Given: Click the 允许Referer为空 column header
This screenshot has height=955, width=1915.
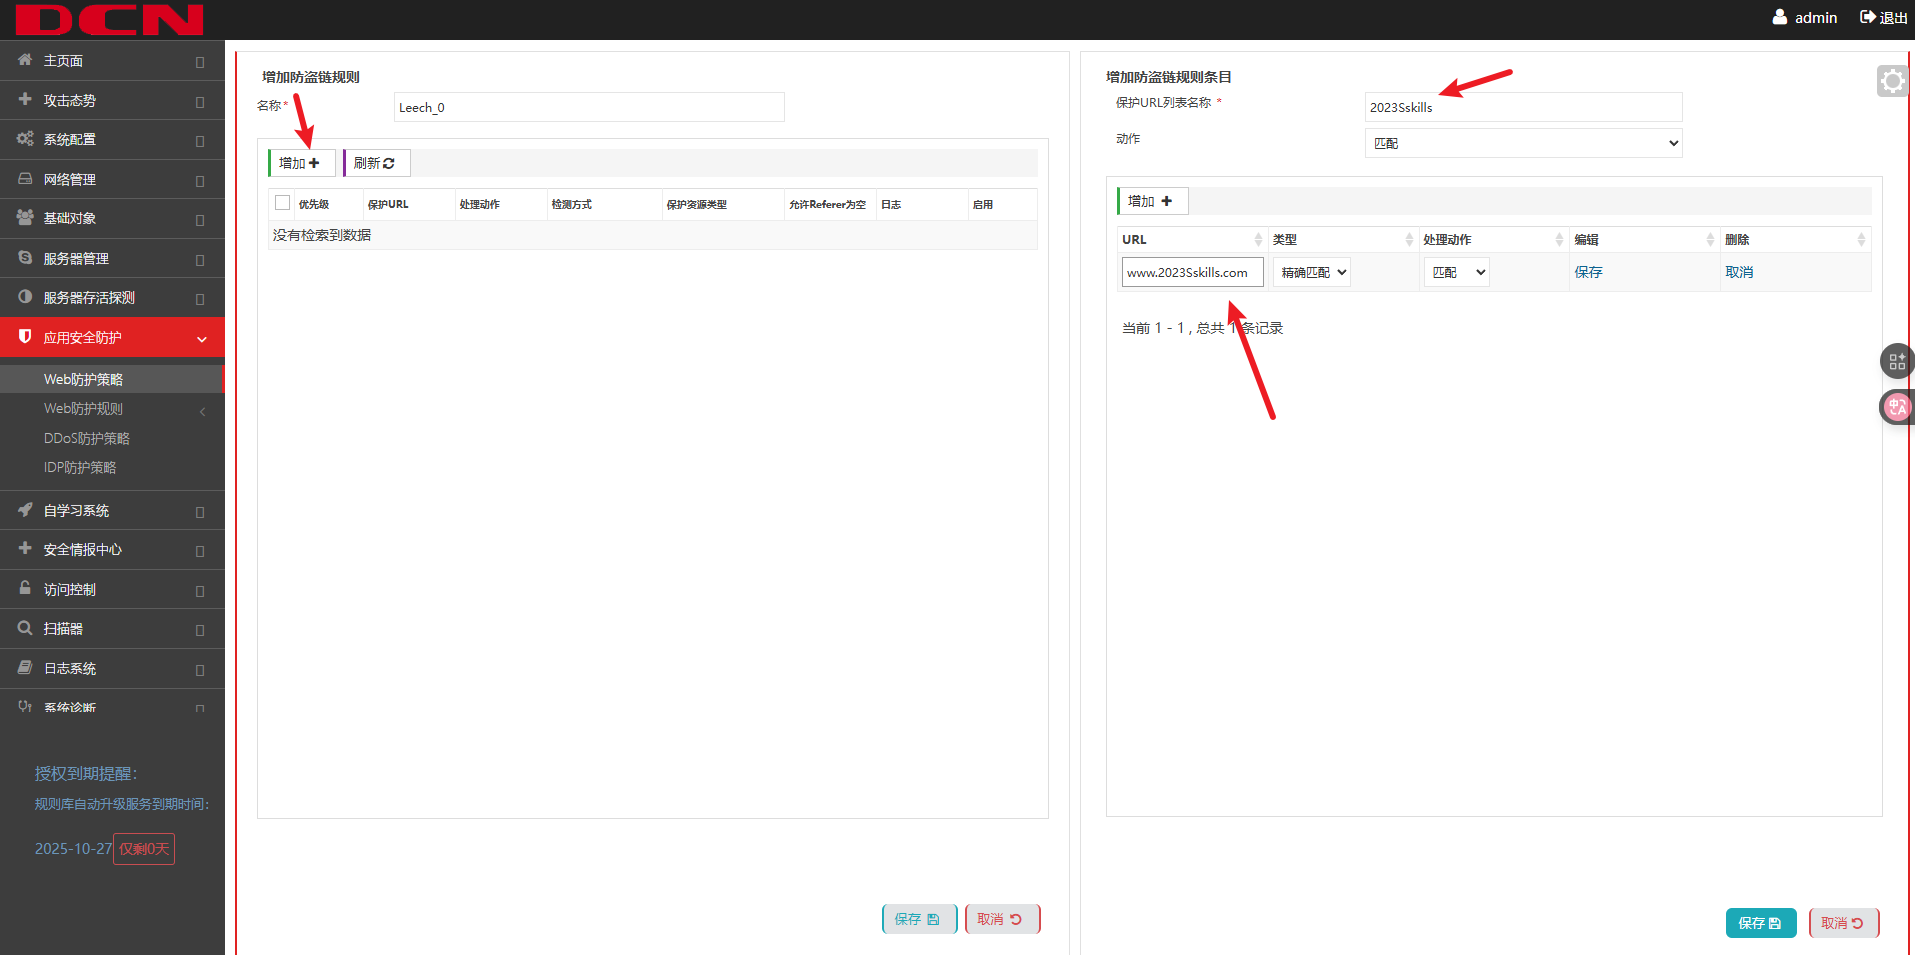Looking at the screenshot, I should (x=827, y=204).
